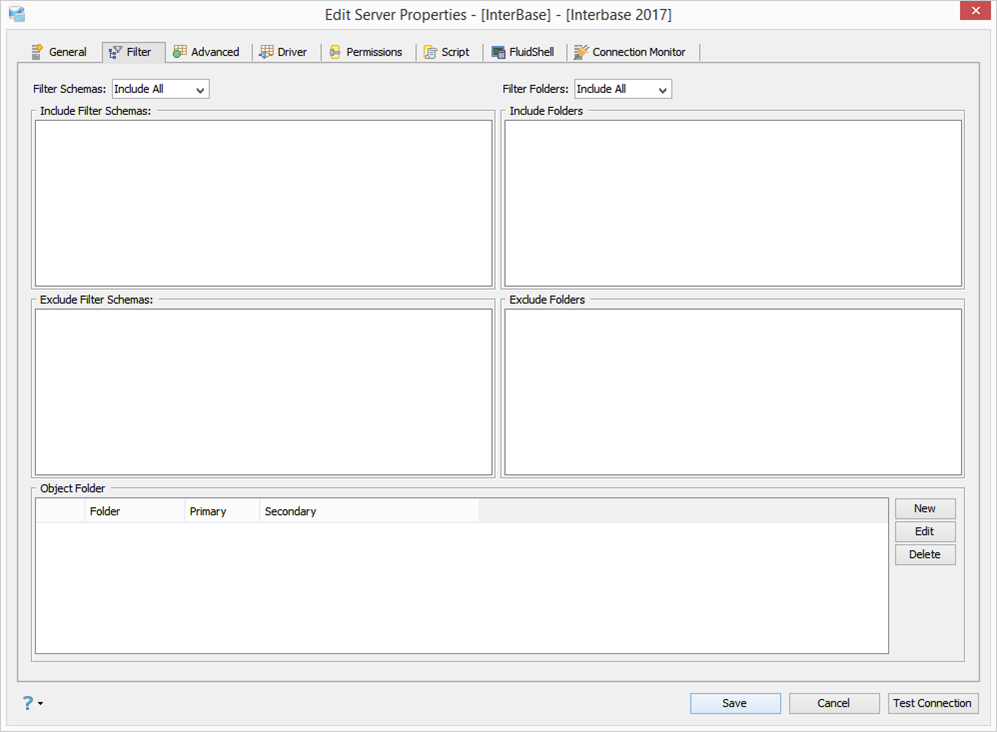997x732 pixels.
Task: Click the Script tab icon
Action: point(430,52)
